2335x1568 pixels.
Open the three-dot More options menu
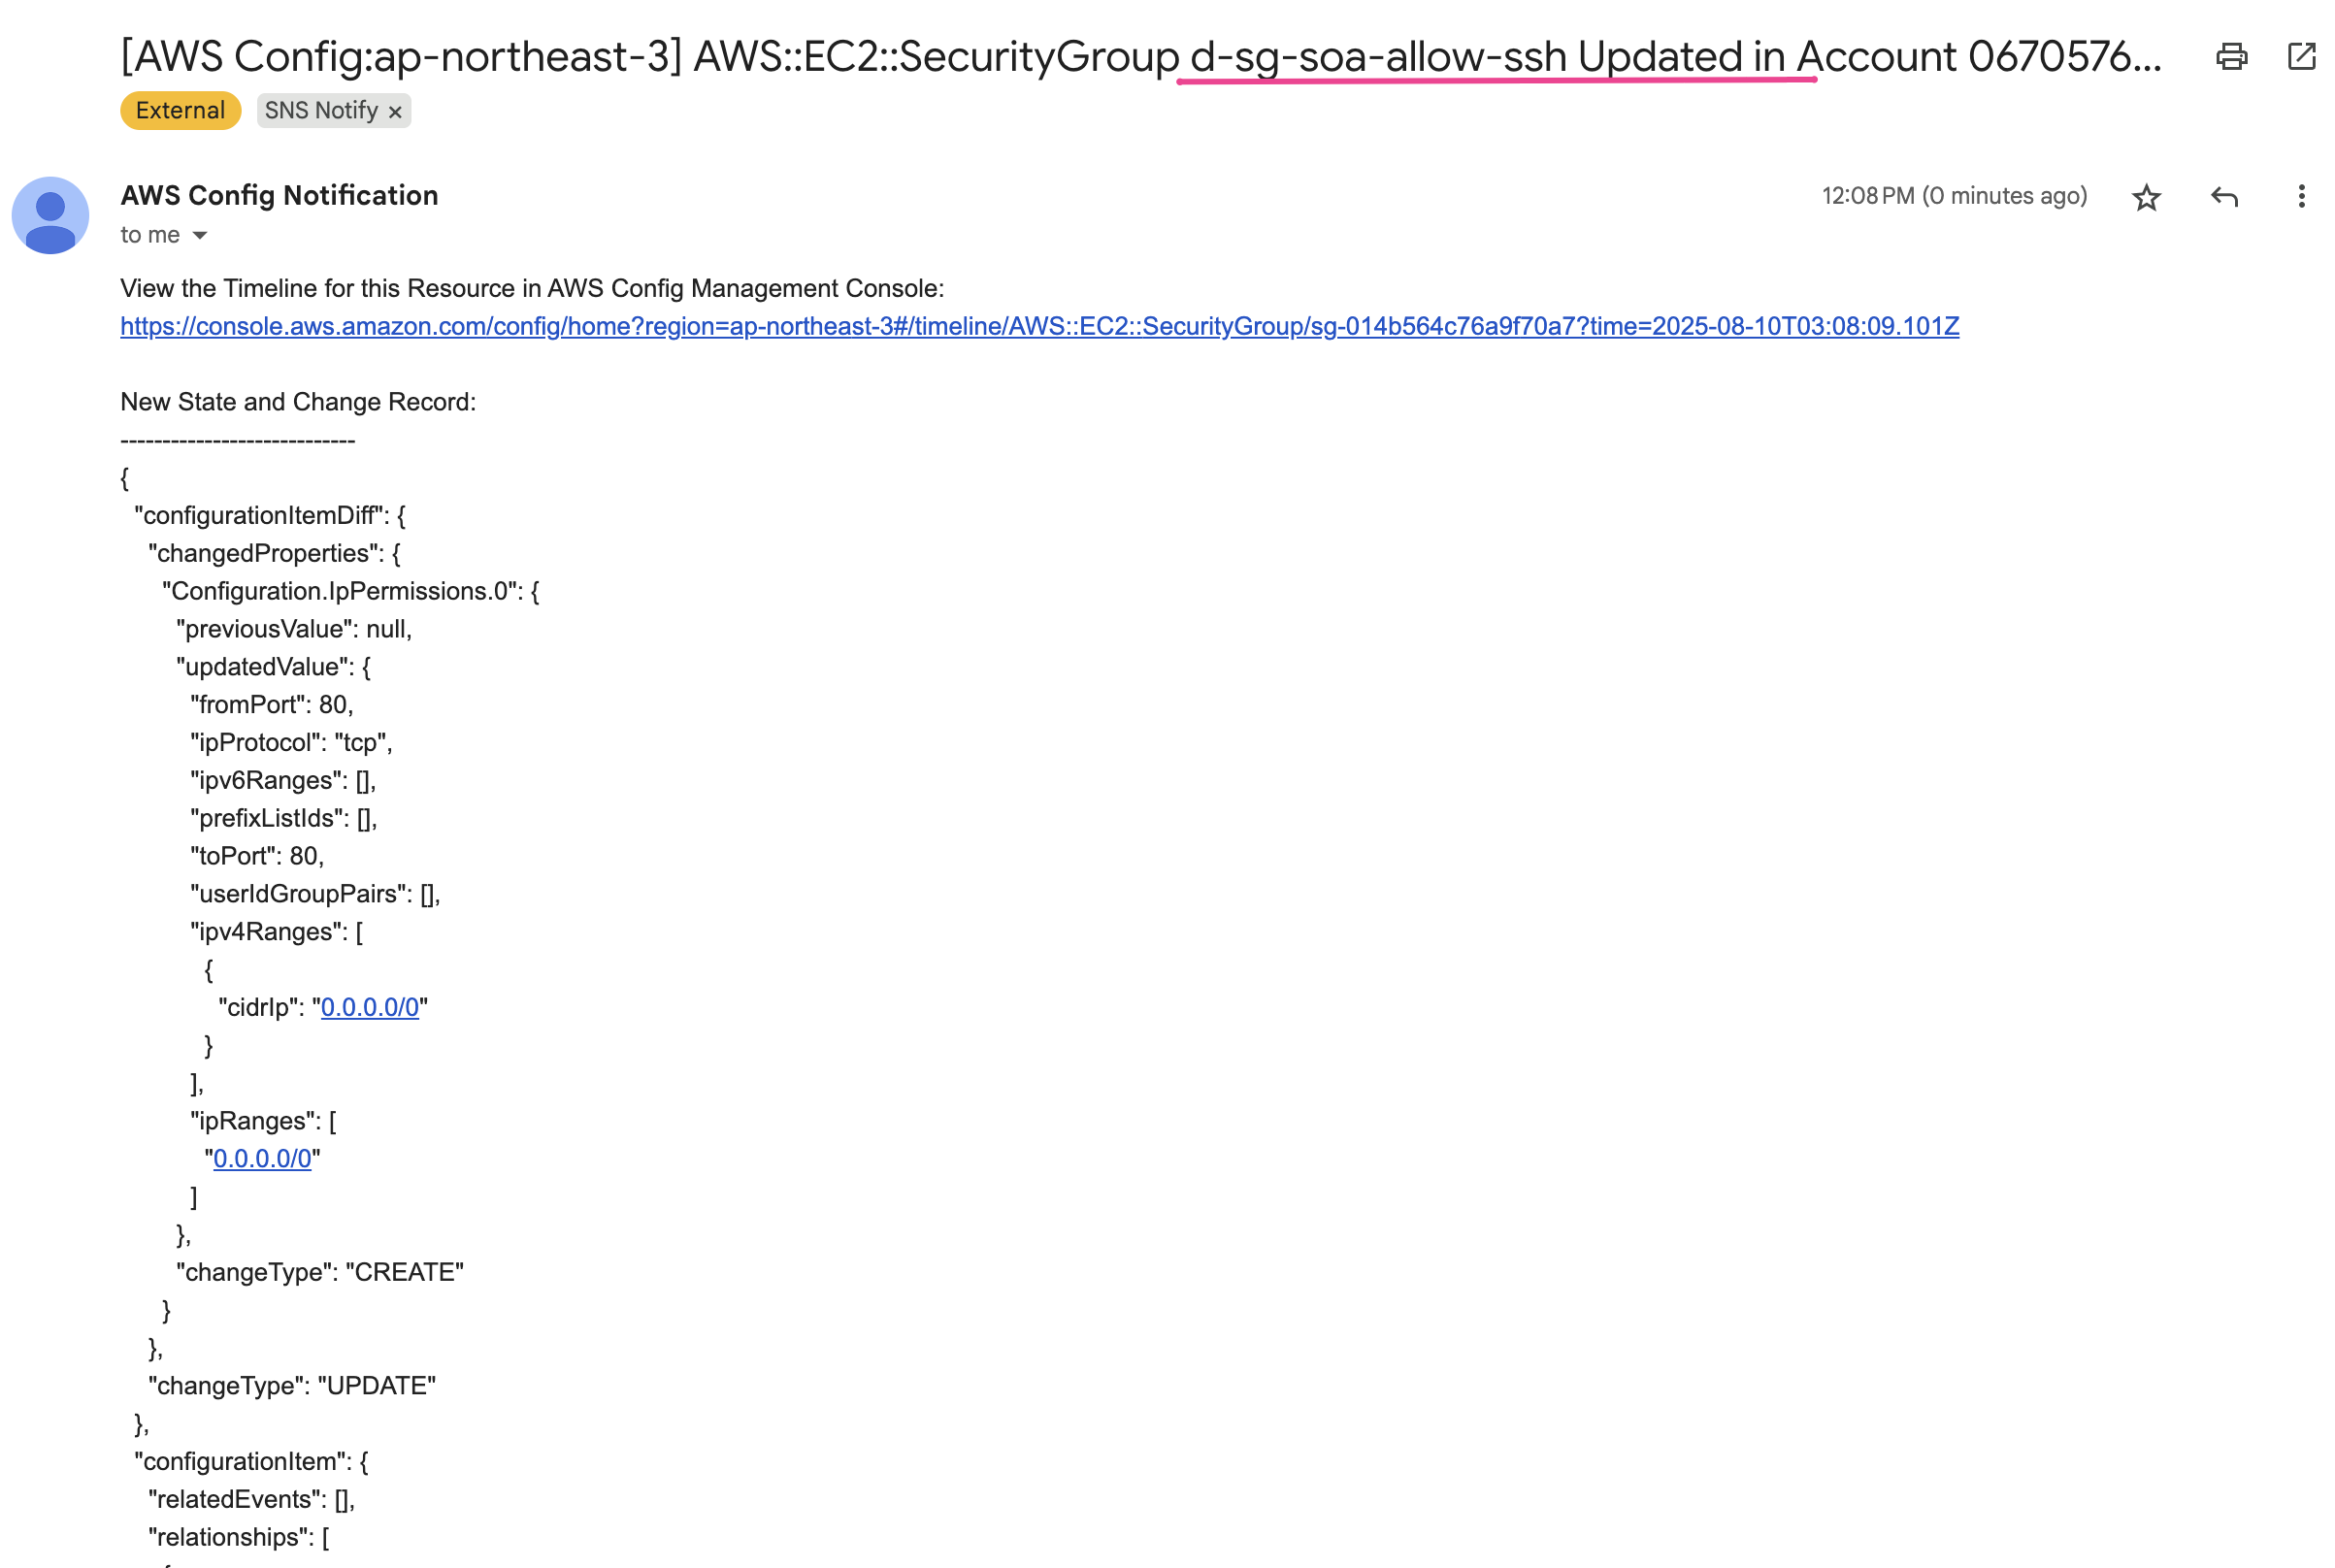pyautogui.click(x=2300, y=197)
